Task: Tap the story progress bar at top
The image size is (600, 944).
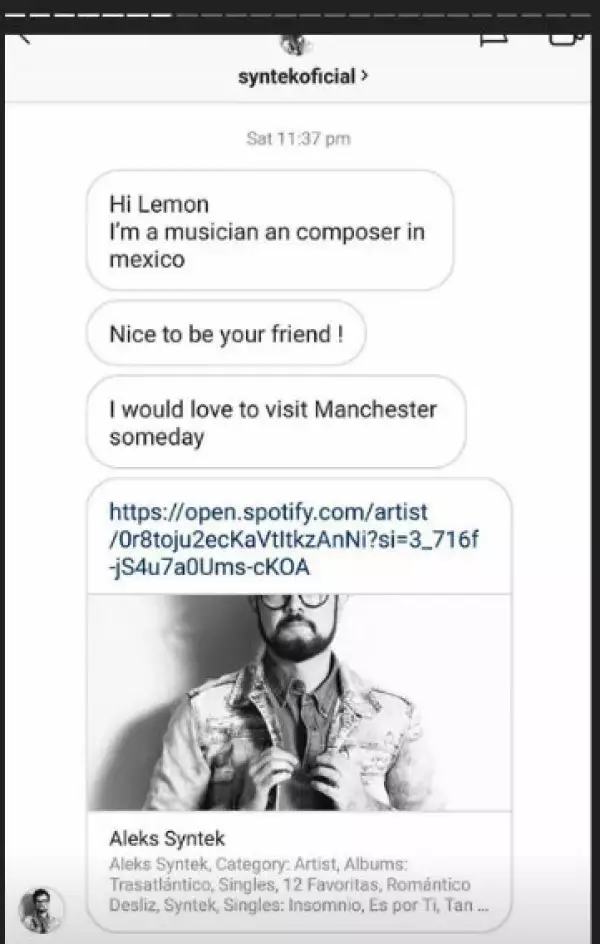Action: point(300,16)
